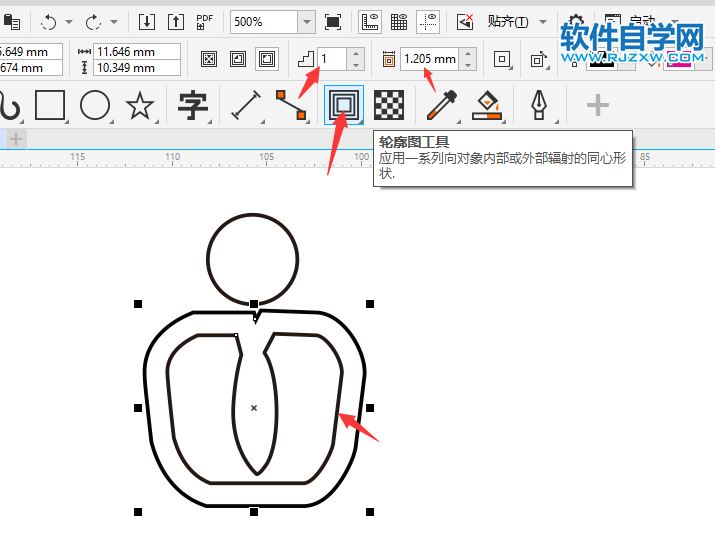The height and width of the screenshot is (554, 715).
Task: Click the top-left selection handle
Action: 138,304
